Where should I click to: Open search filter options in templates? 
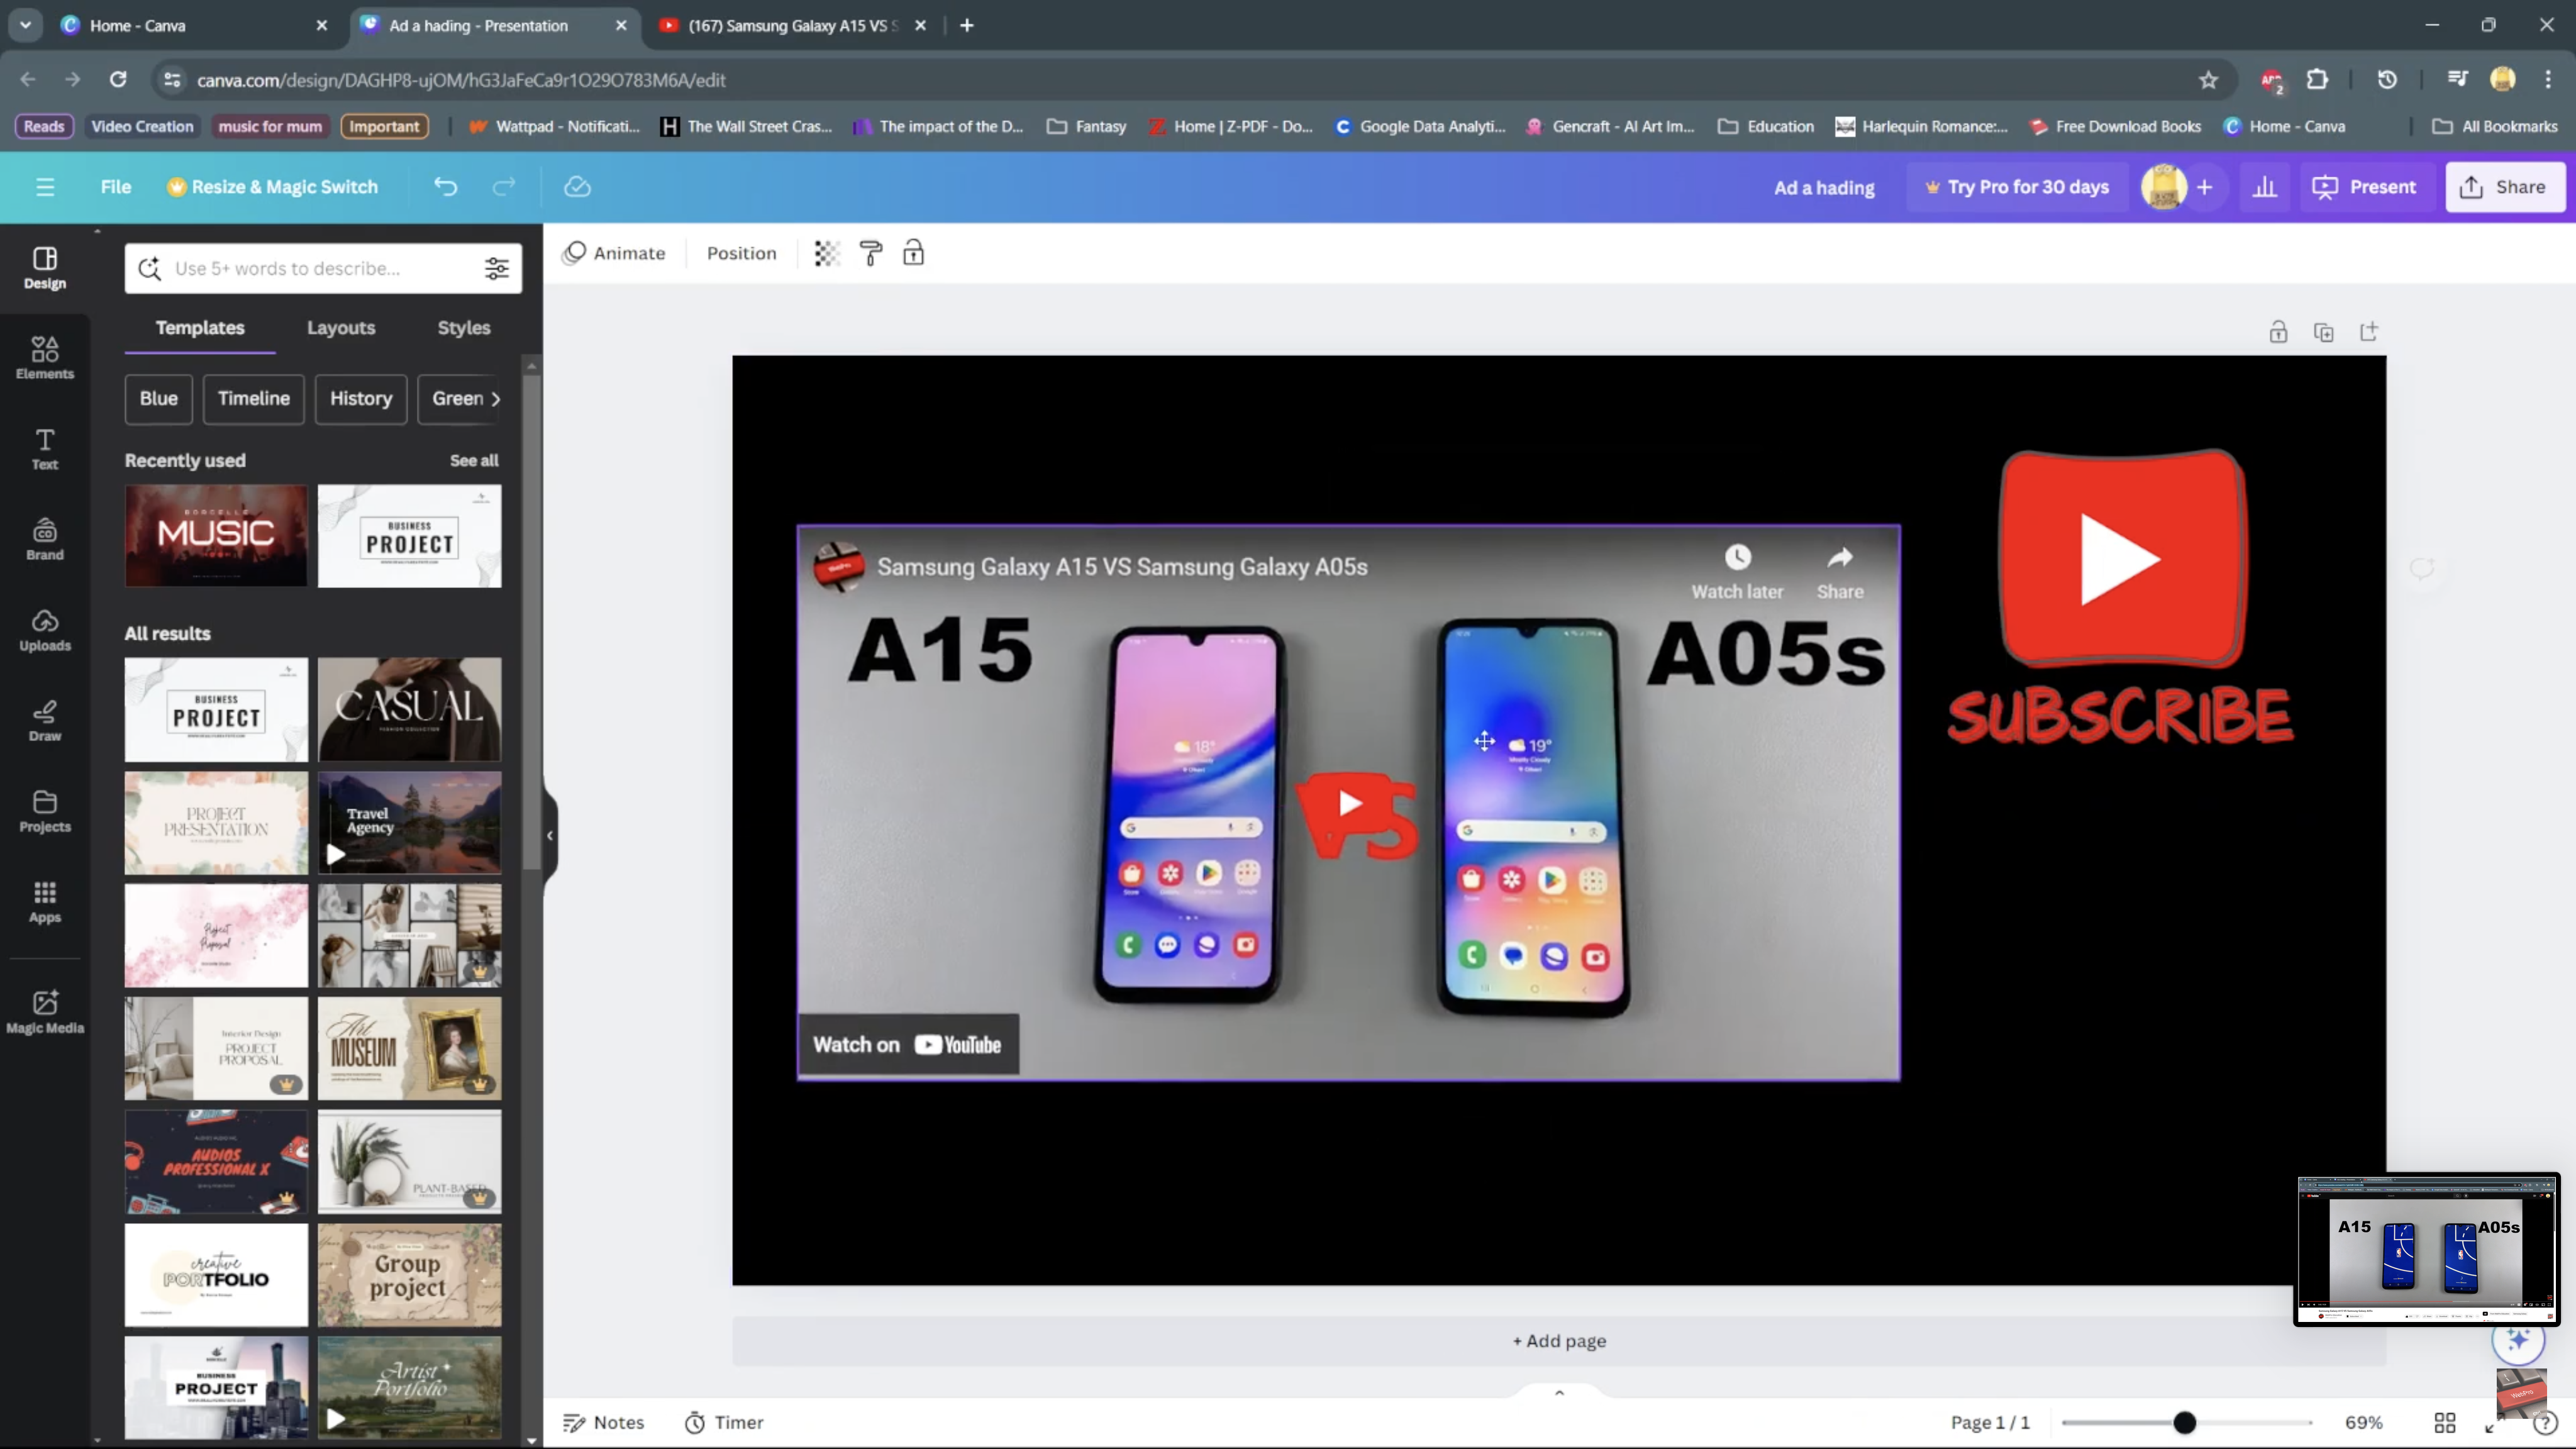pyautogui.click(x=497, y=268)
